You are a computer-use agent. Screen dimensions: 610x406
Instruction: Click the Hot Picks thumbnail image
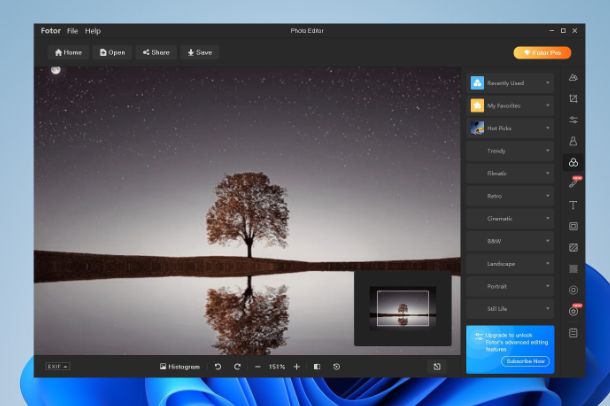click(477, 128)
